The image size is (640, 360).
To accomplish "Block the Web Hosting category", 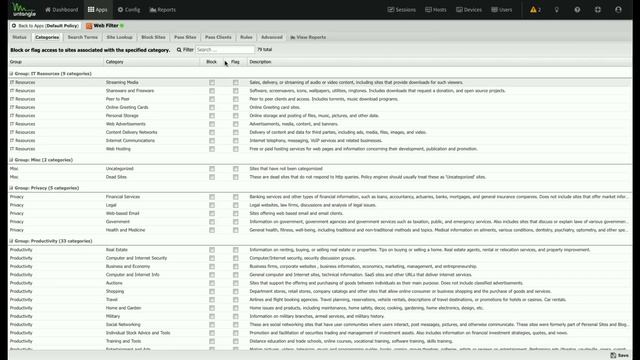I will pos(212,149).
